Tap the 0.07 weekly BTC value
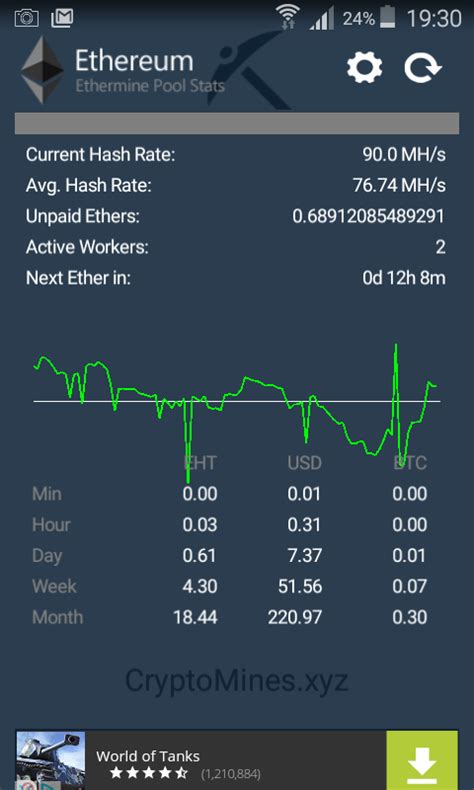474x790 pixels. [410, 586]
